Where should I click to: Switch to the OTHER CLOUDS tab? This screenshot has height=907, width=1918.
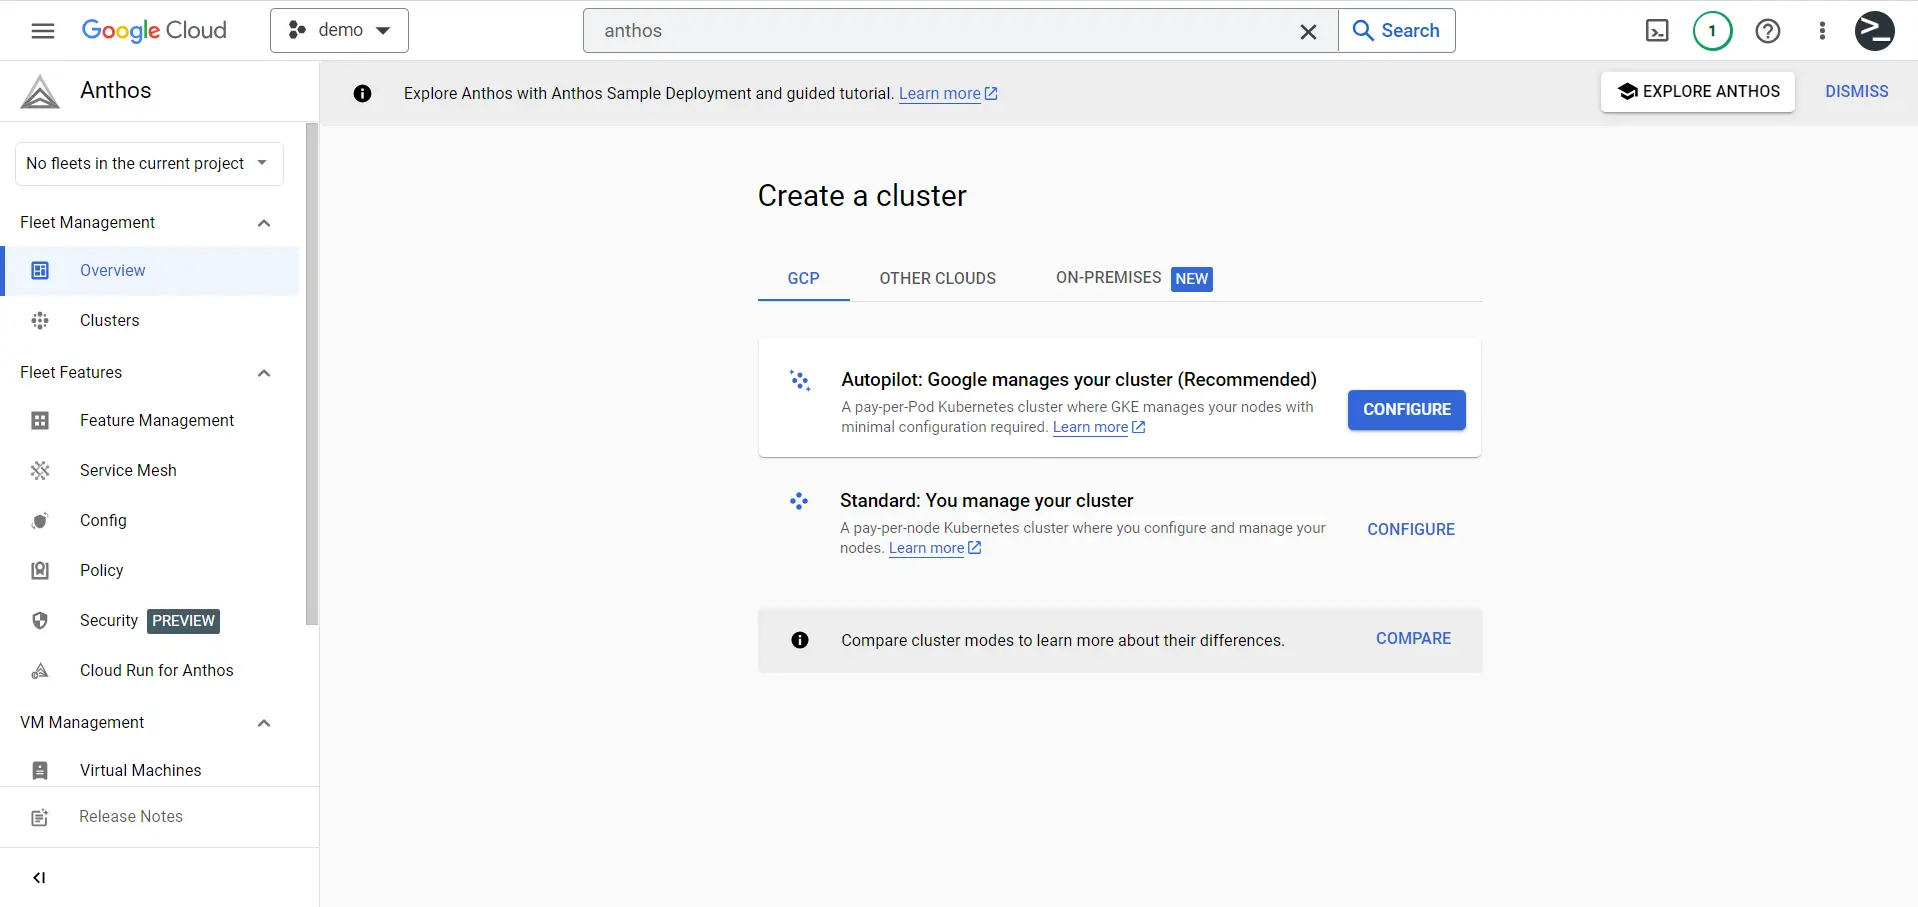pyautogui.click(x=937, y=279)
